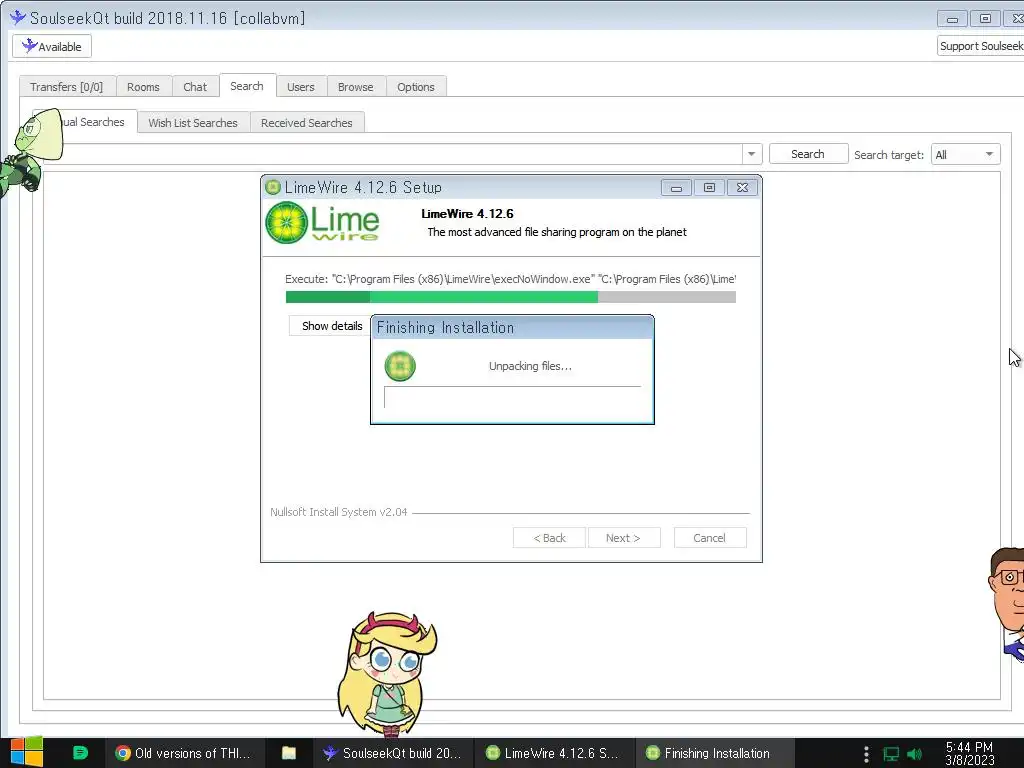
Task: Click the Next button in setup
Action: pos(624,538)
